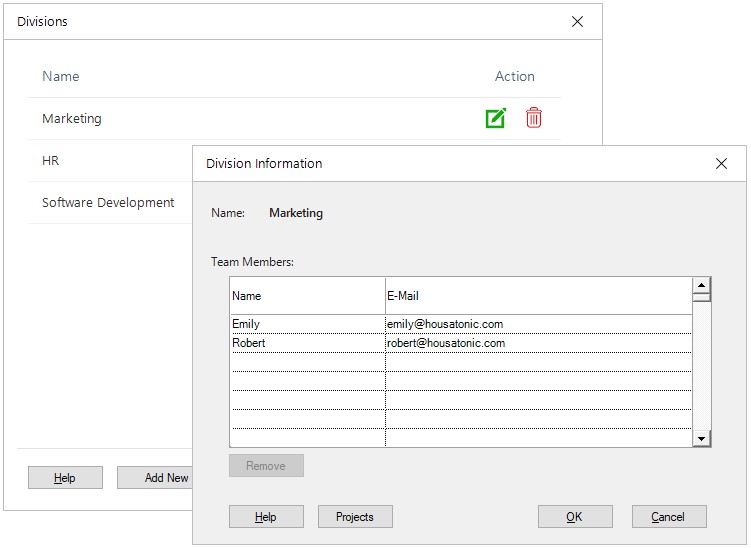Click Add New button in Divisions window

tap(155, 478)
